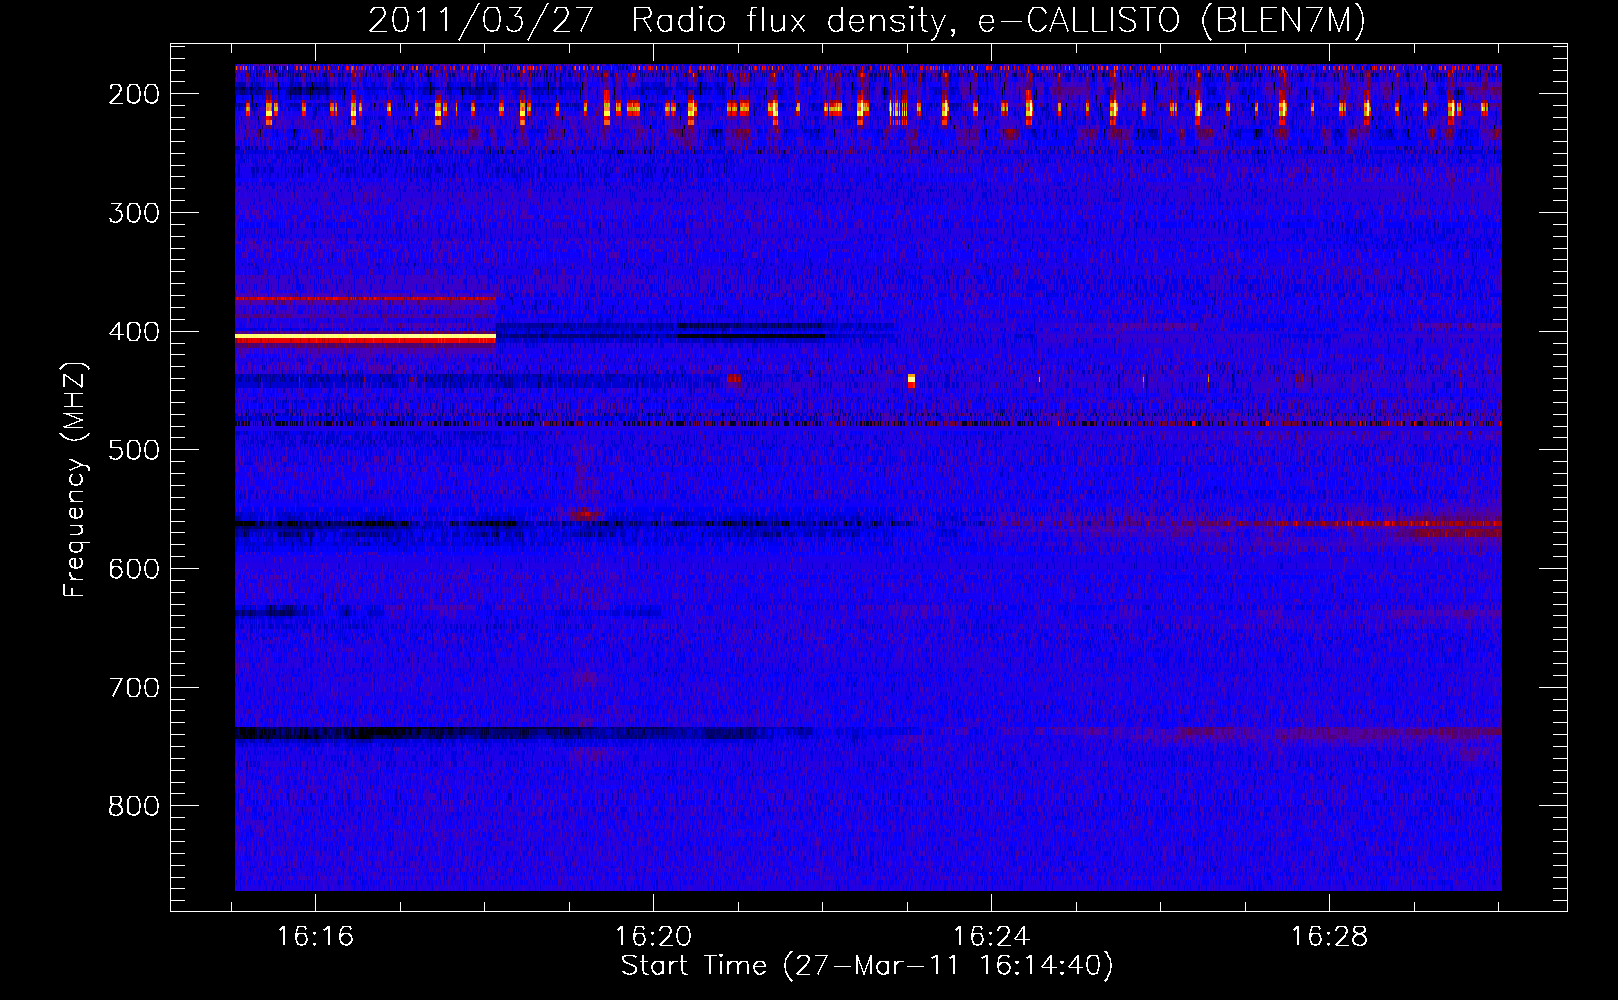
Task: Click the 800 frequency tick label
Action: 134,806
